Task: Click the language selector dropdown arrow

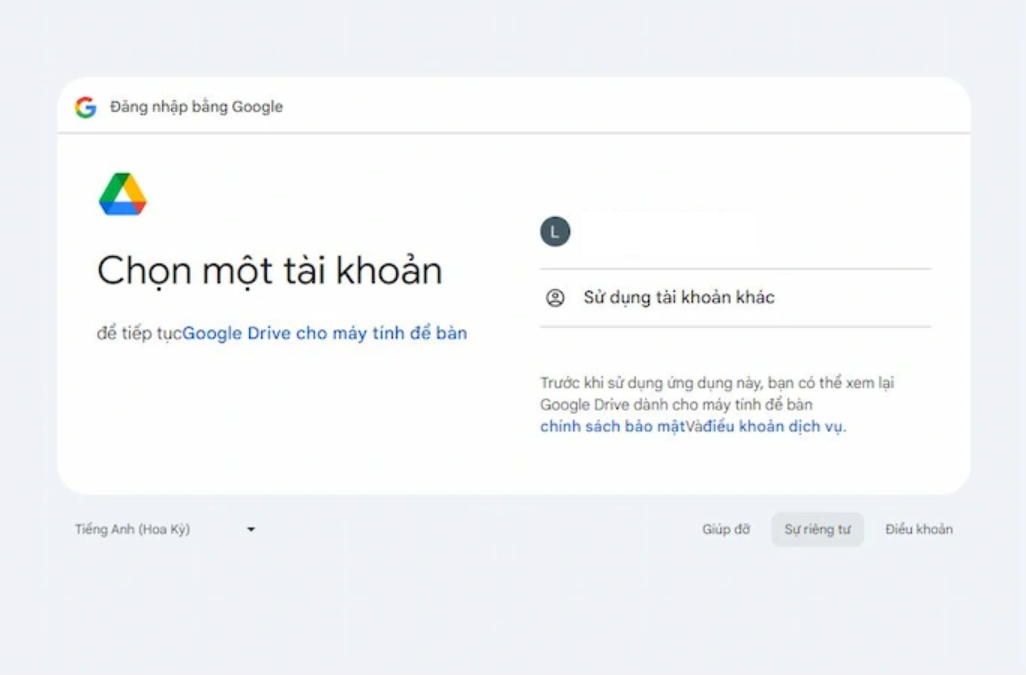Action: 251,529
